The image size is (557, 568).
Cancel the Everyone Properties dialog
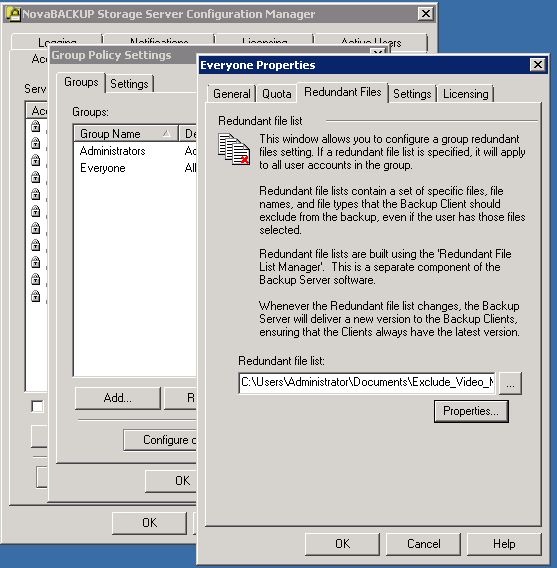point(423,544)
